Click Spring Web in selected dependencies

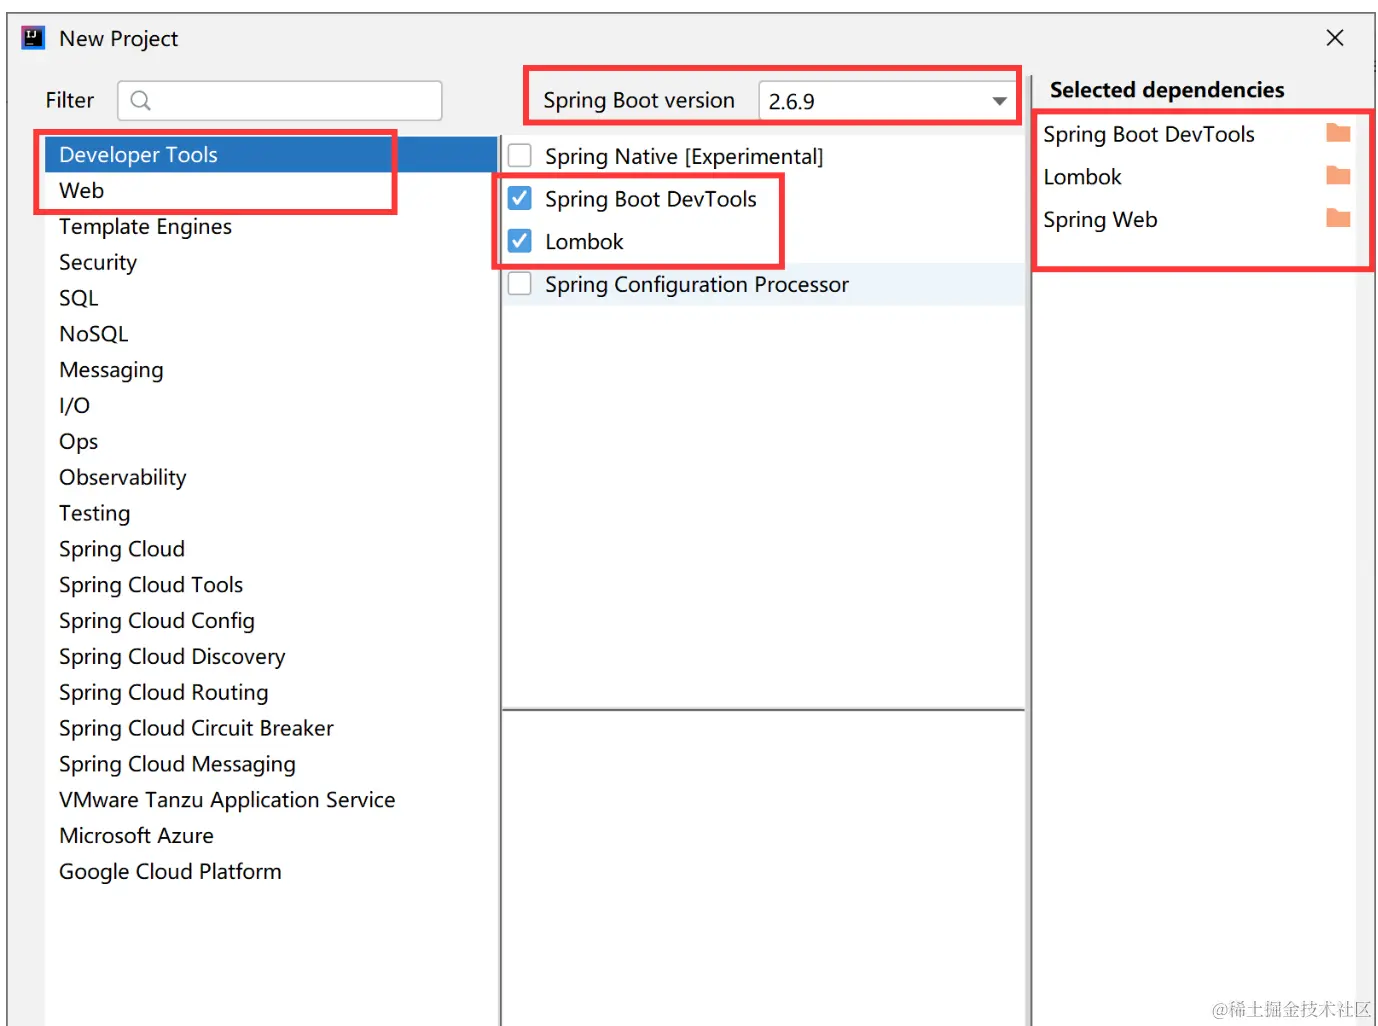tap(1100, 220)
